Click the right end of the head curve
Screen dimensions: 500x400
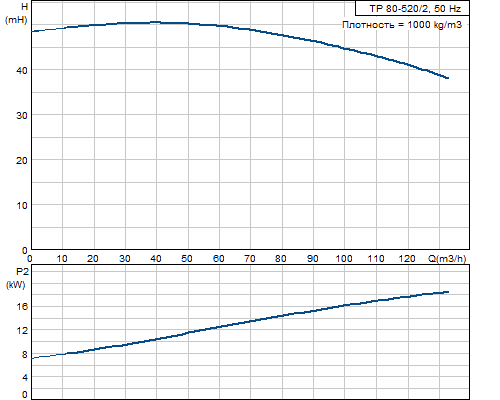[447, 78]
